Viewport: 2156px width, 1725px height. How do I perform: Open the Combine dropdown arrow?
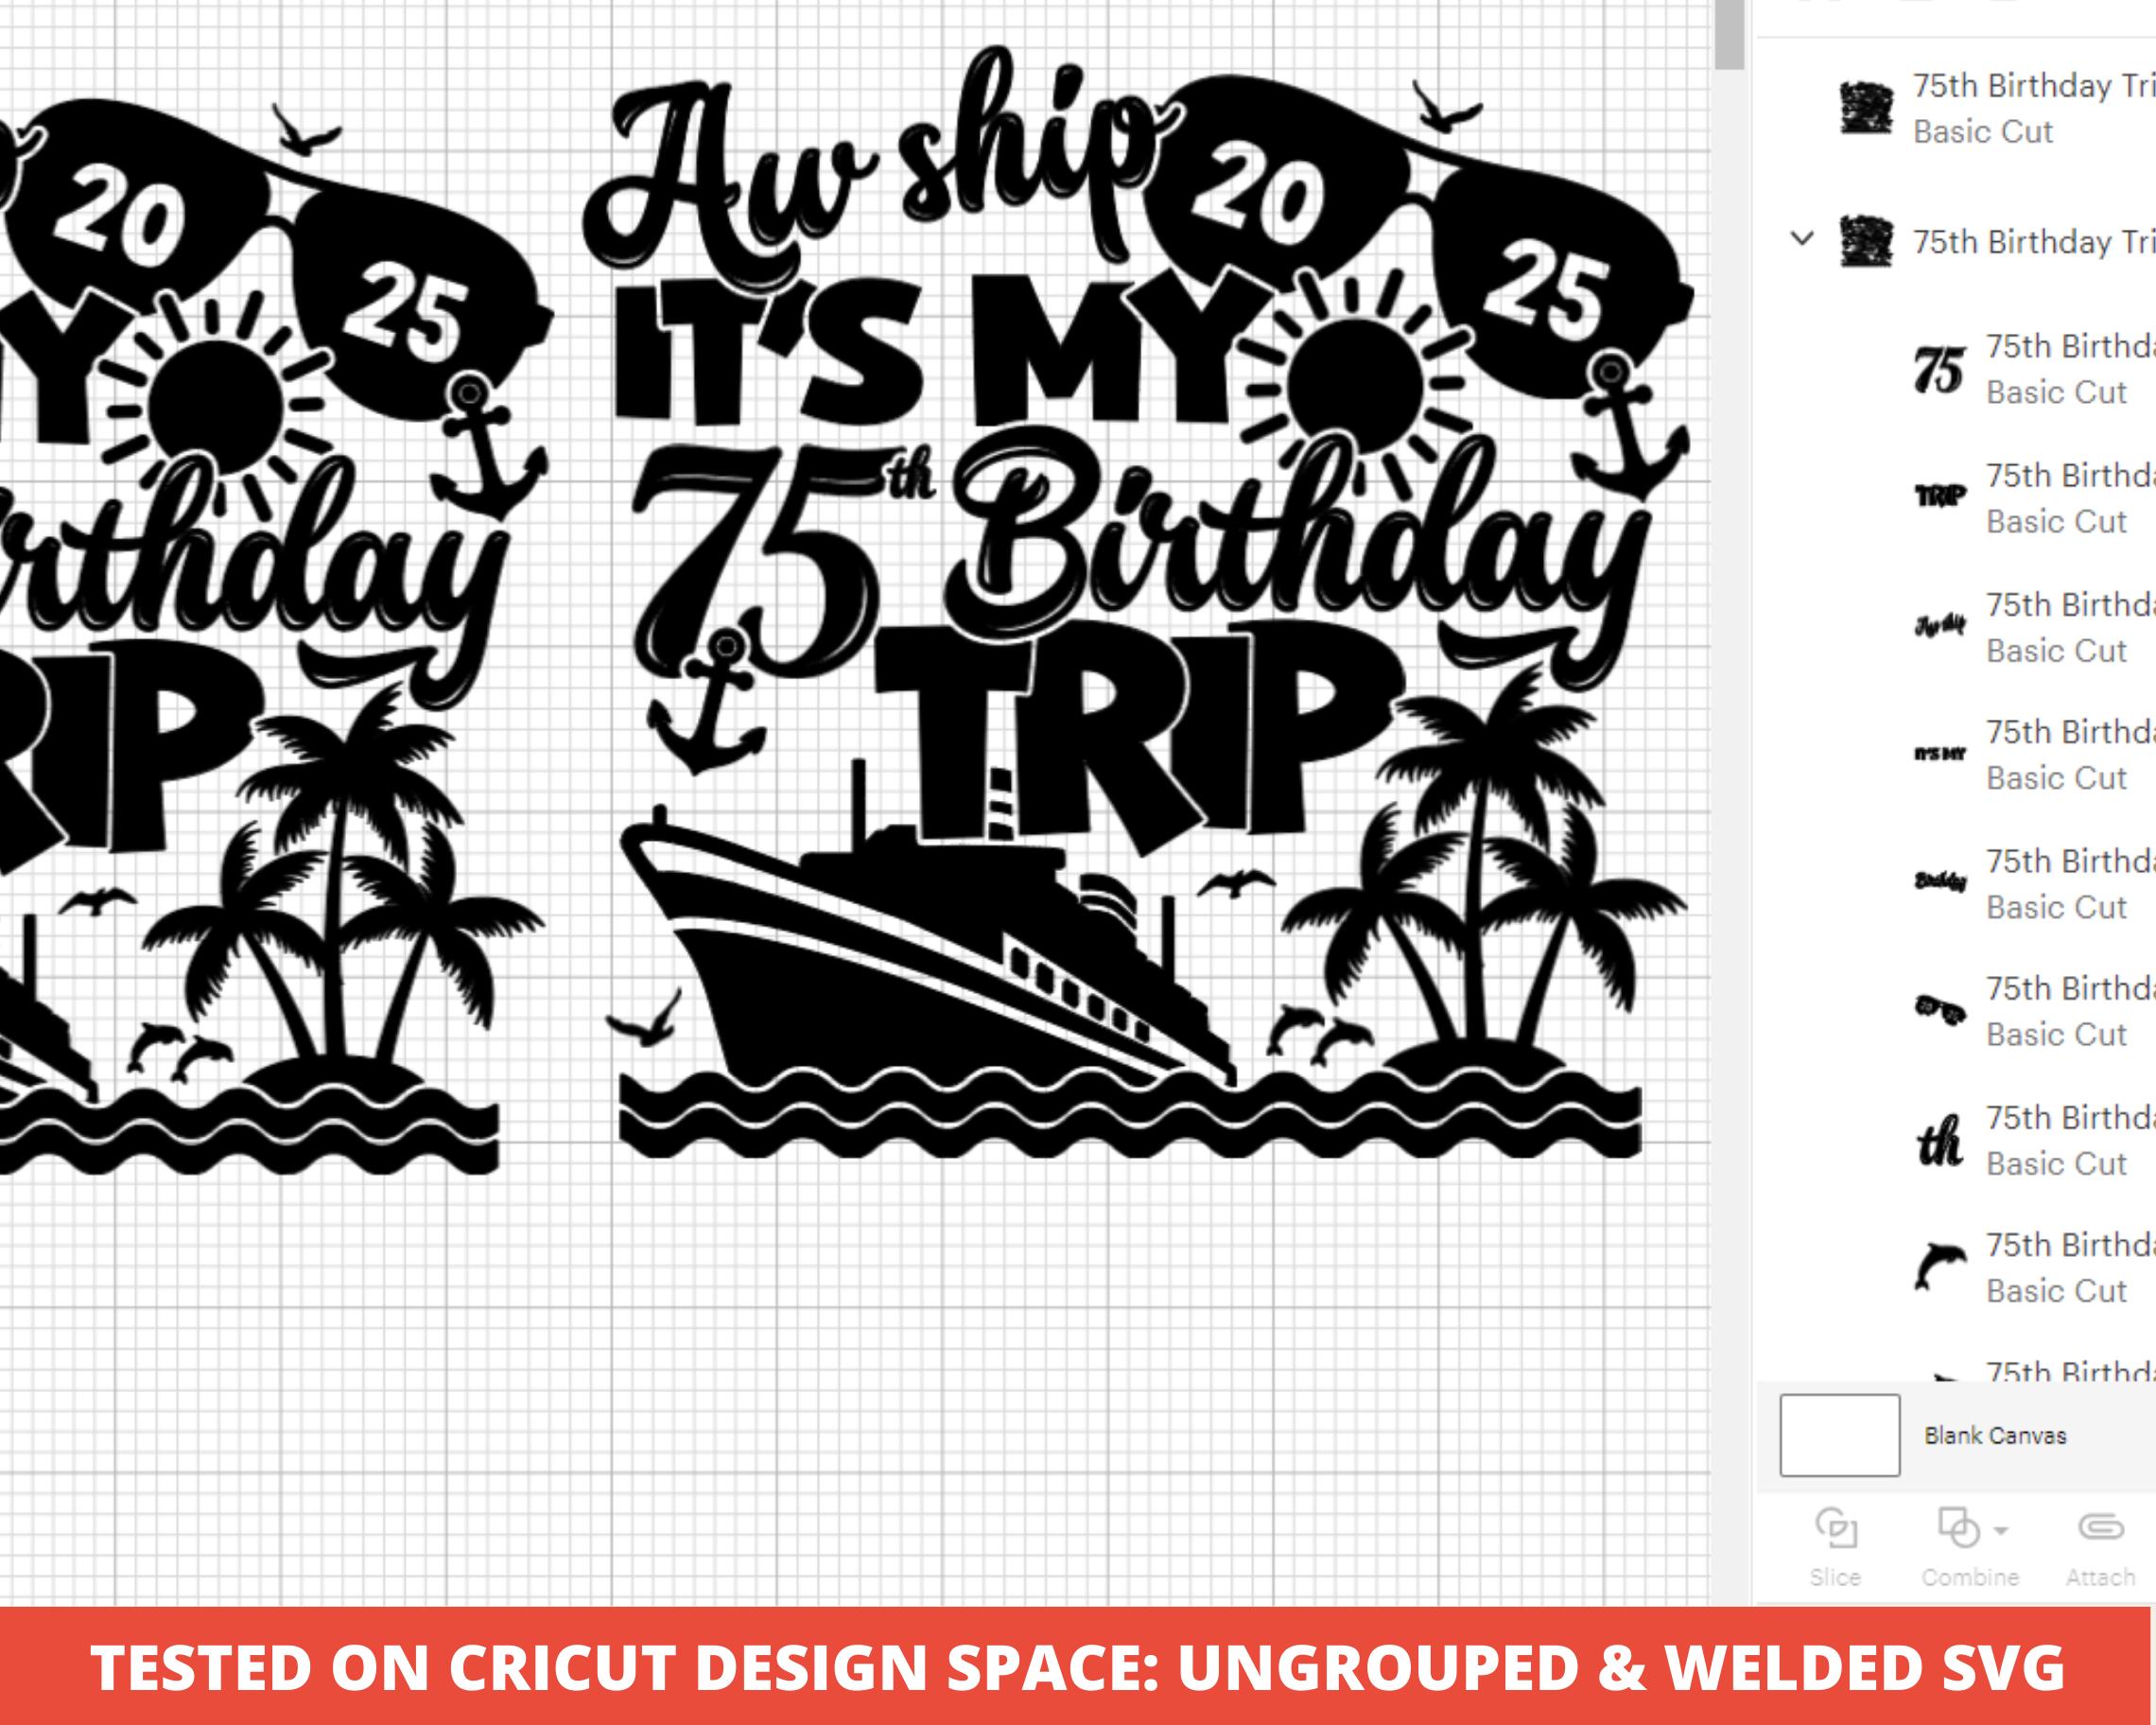coord(2001,1530)
